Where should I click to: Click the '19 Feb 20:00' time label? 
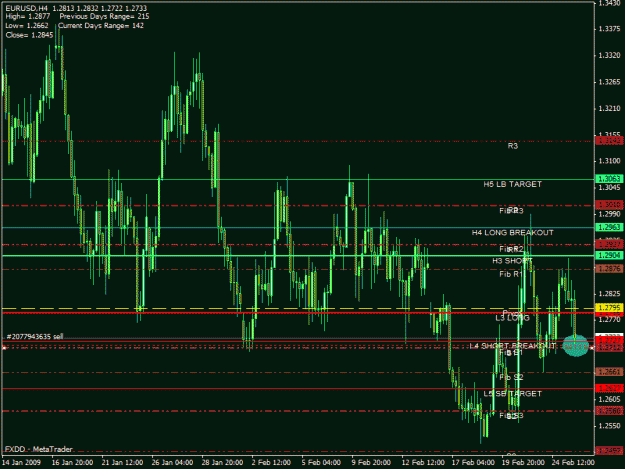(x=523, y=462)
